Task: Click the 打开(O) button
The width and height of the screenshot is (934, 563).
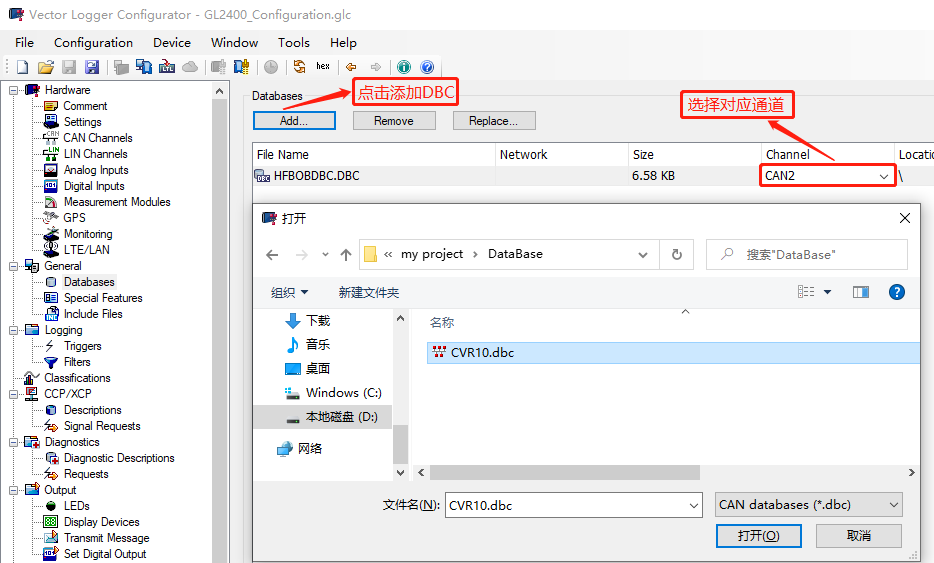Action: click(758, 536)
